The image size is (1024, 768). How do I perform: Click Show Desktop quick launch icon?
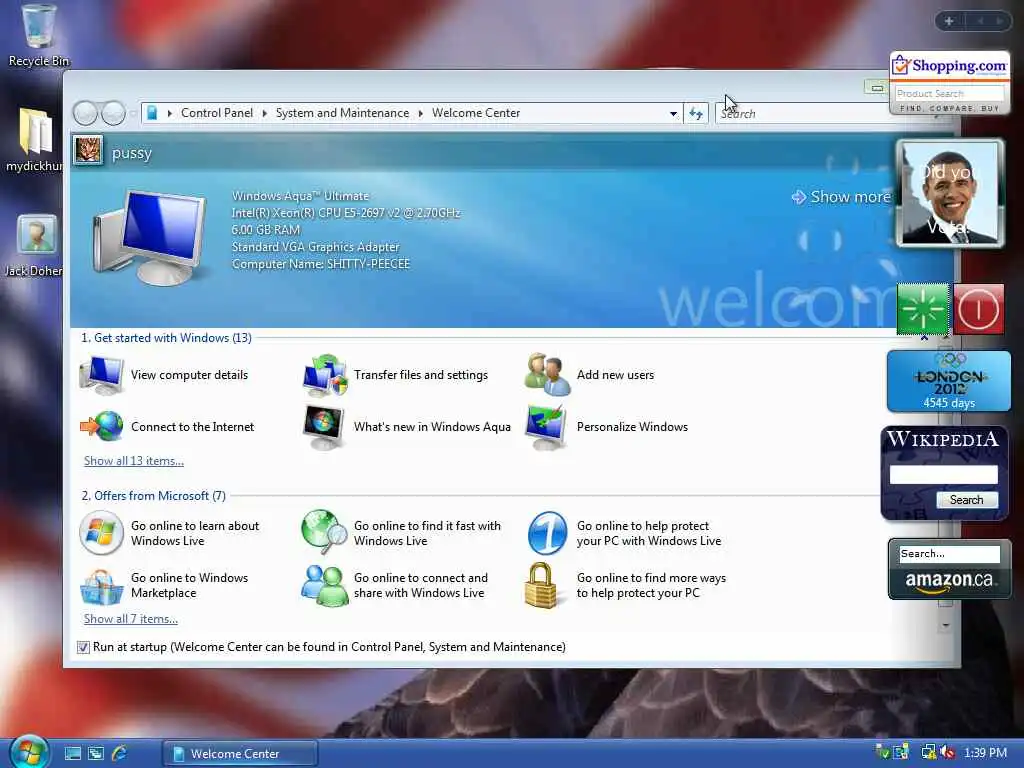point(72,753)
